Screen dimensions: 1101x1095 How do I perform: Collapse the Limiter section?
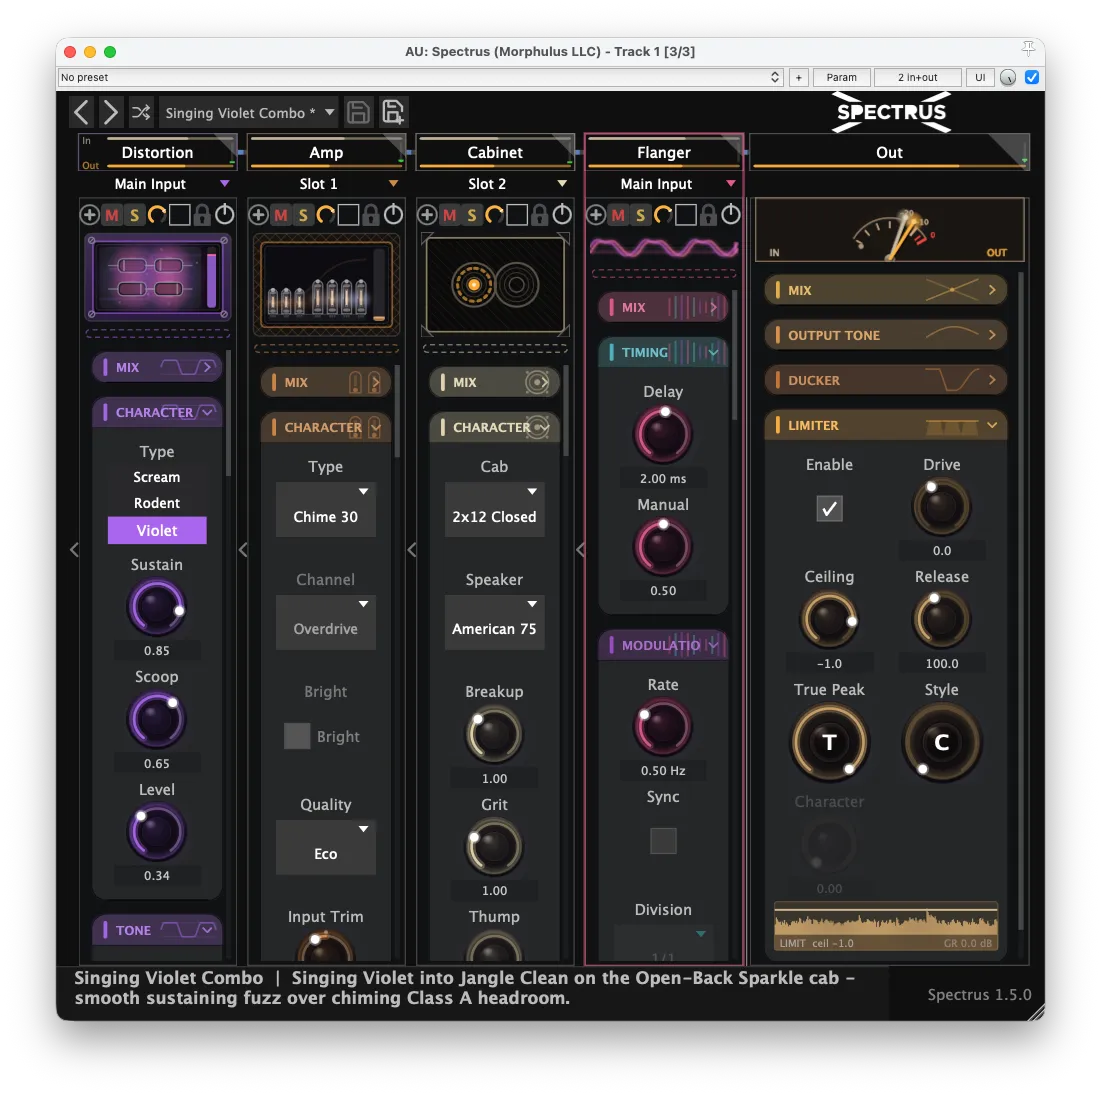coord(885,425)
